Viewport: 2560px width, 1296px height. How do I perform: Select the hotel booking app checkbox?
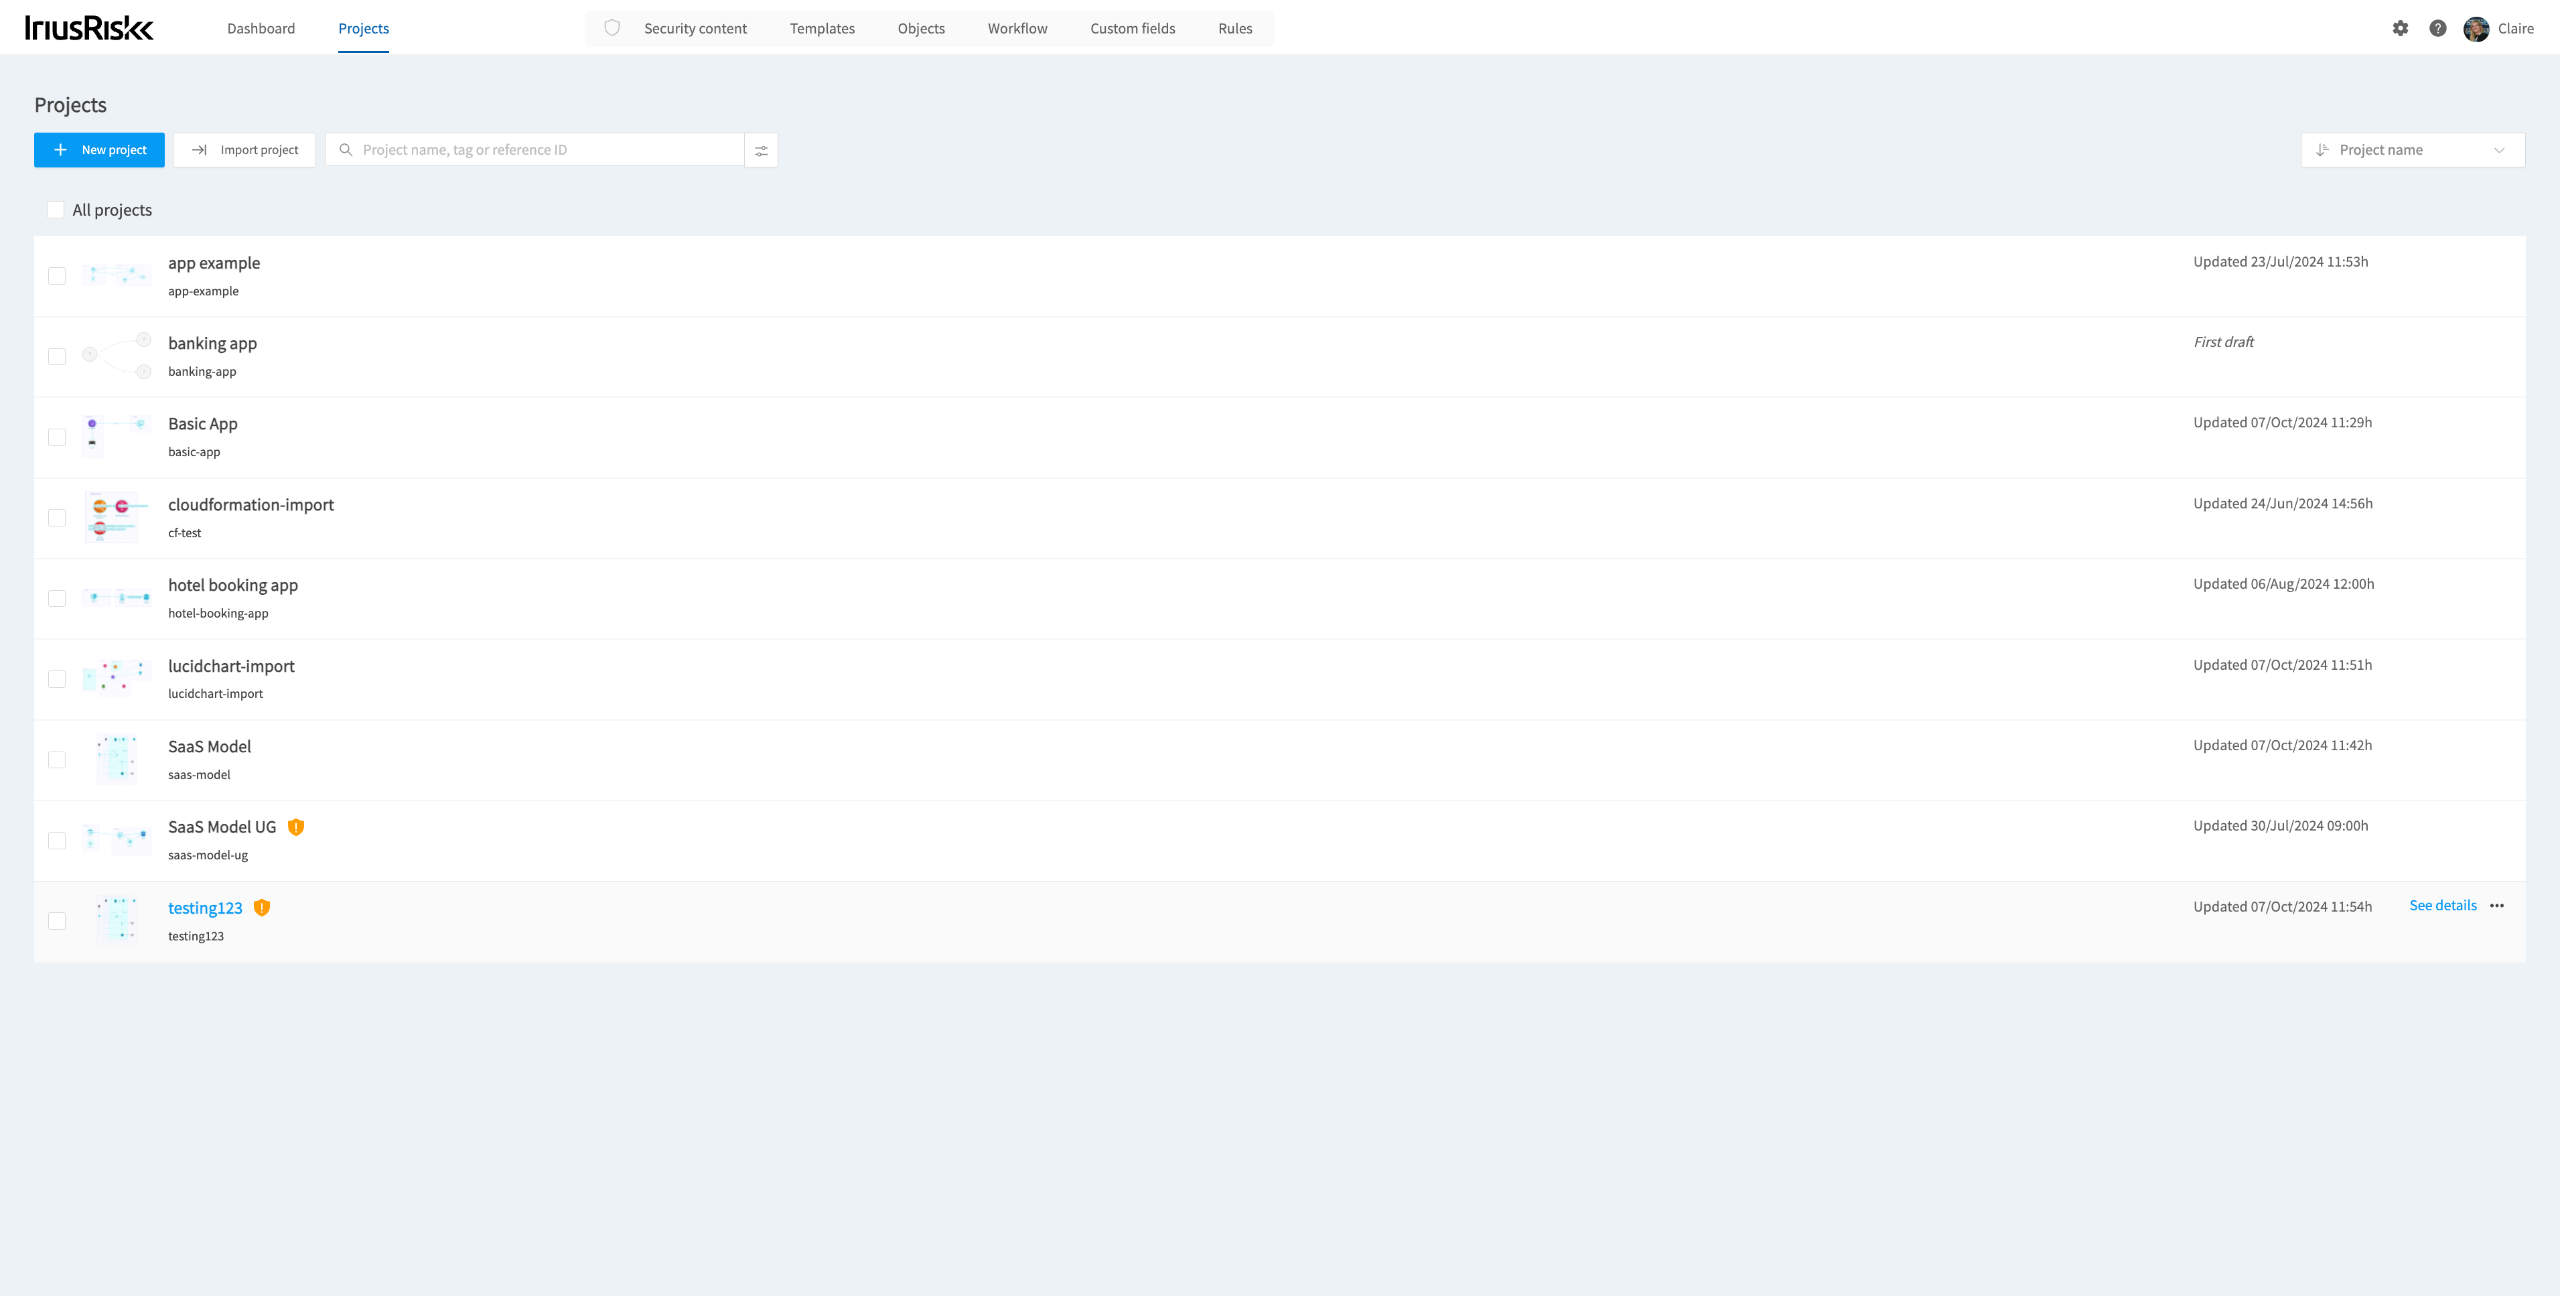coord(57,599)
